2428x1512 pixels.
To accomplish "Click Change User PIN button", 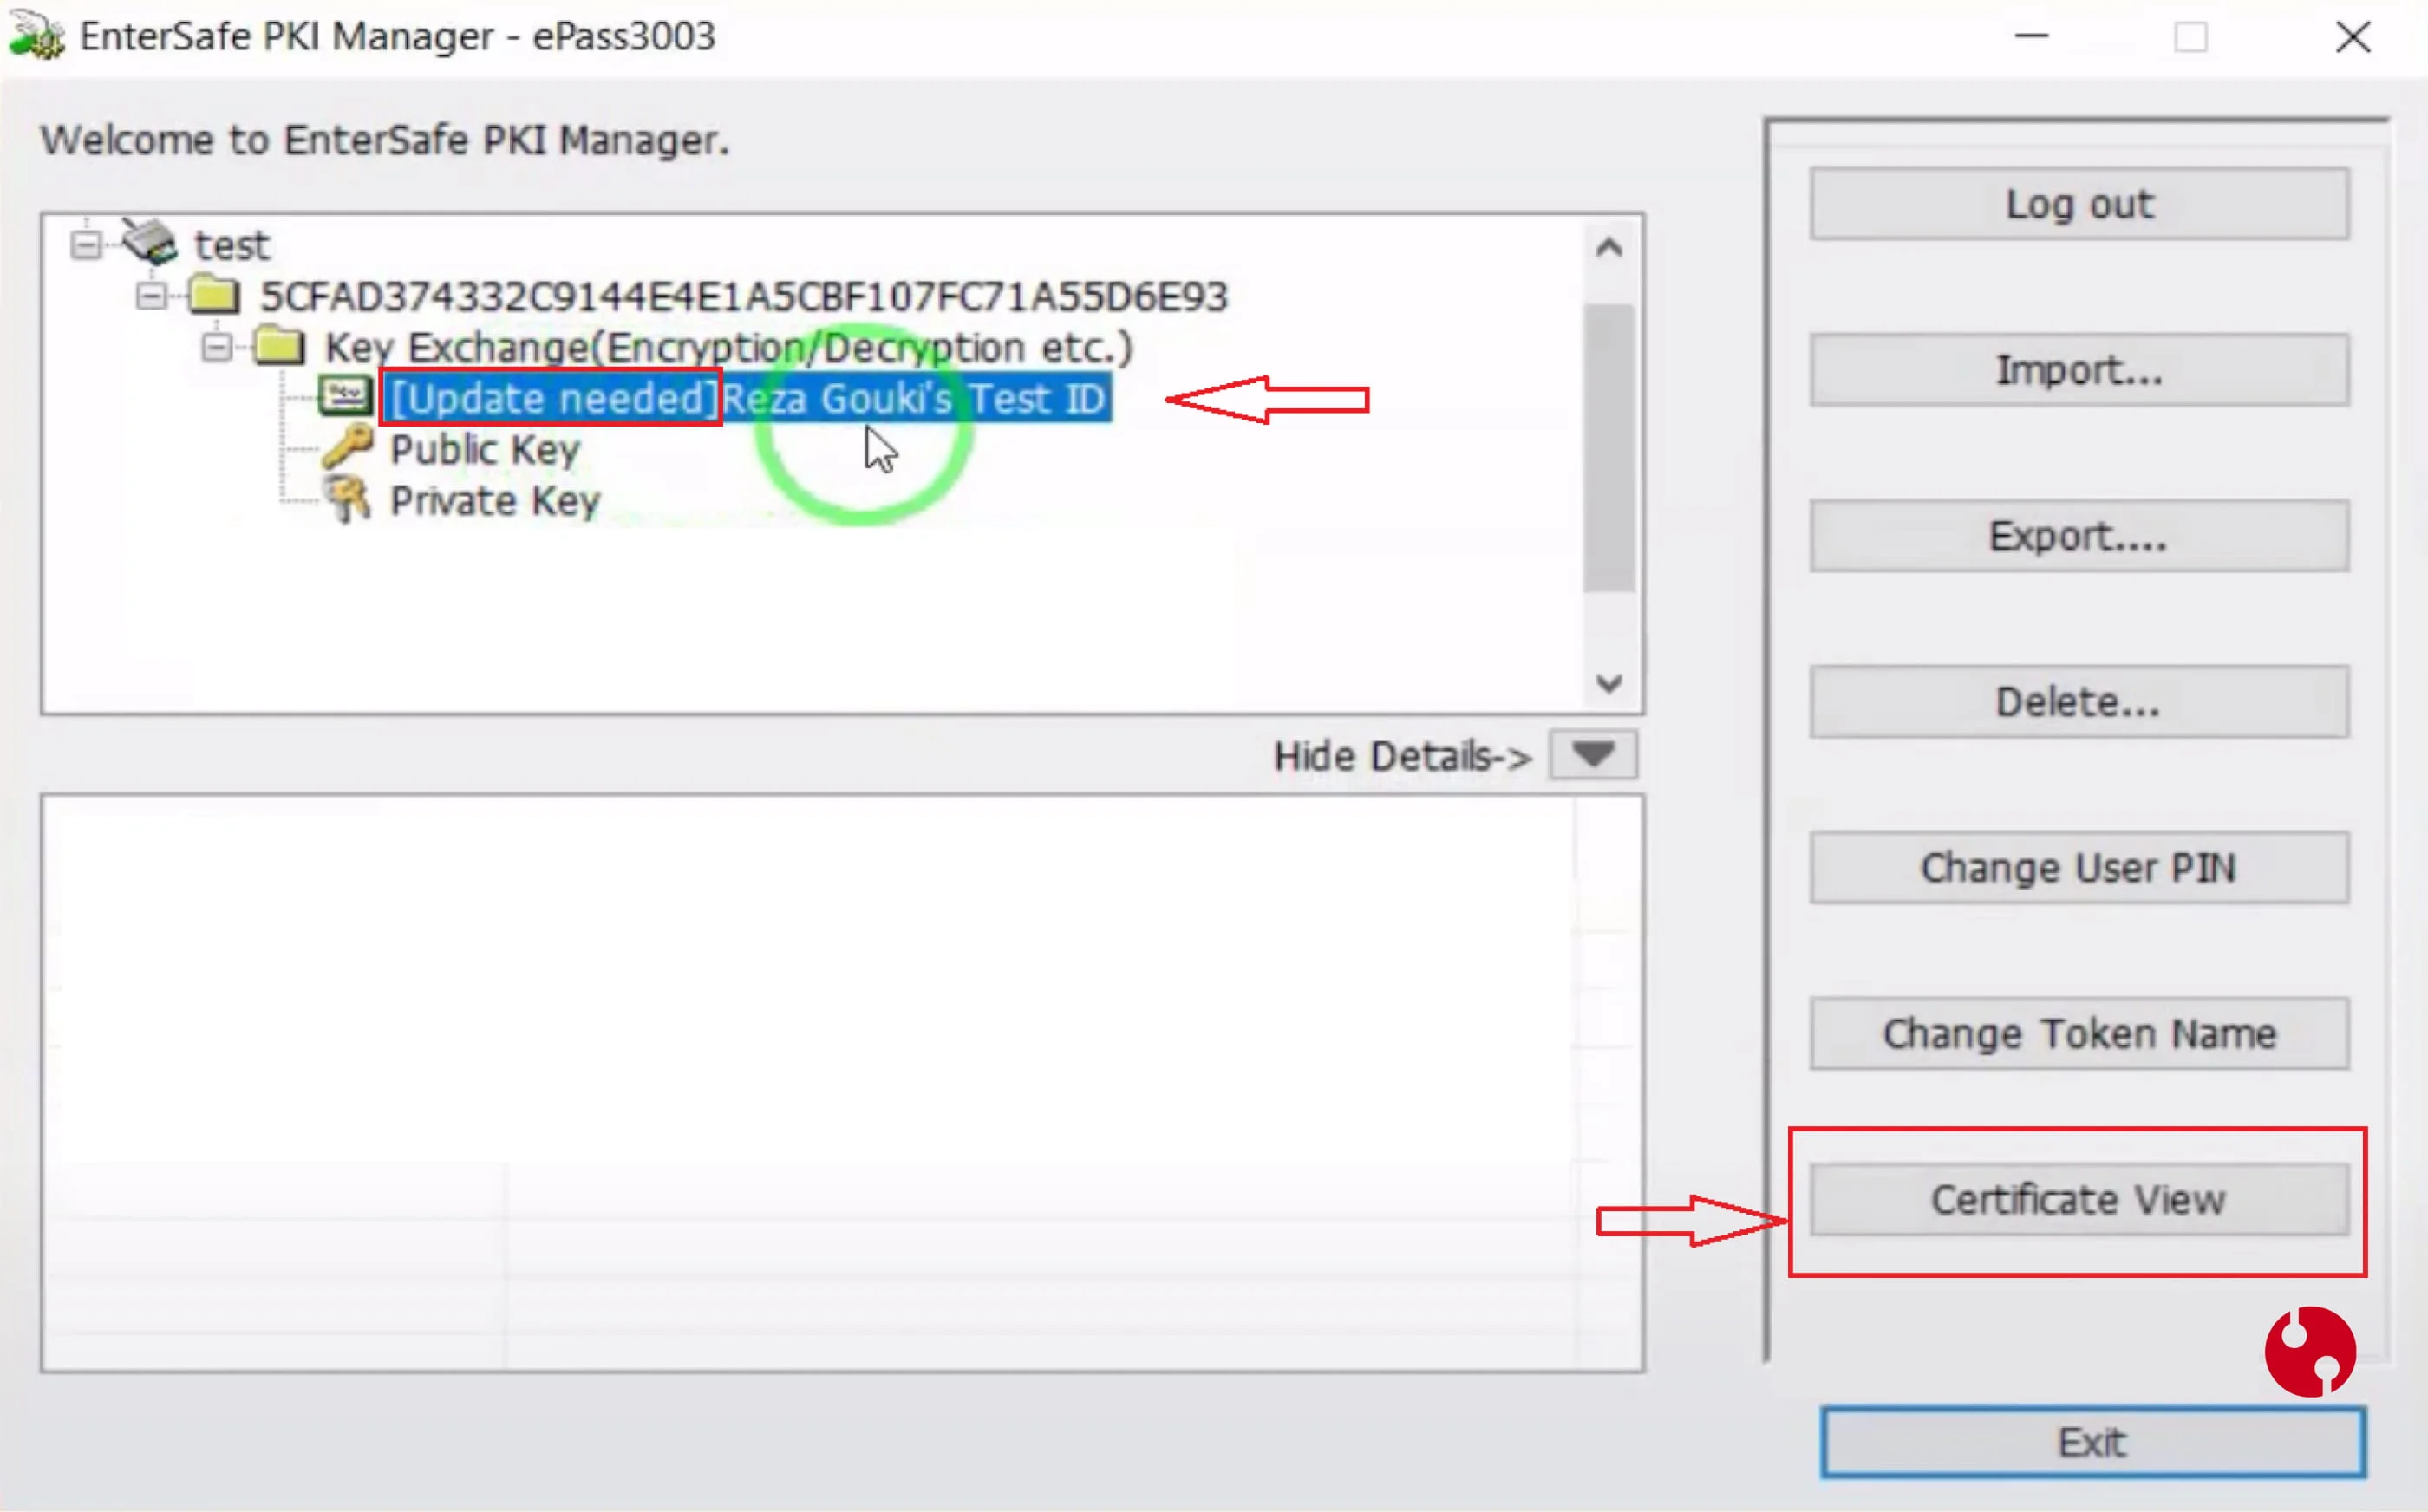I will (2079, 868).
